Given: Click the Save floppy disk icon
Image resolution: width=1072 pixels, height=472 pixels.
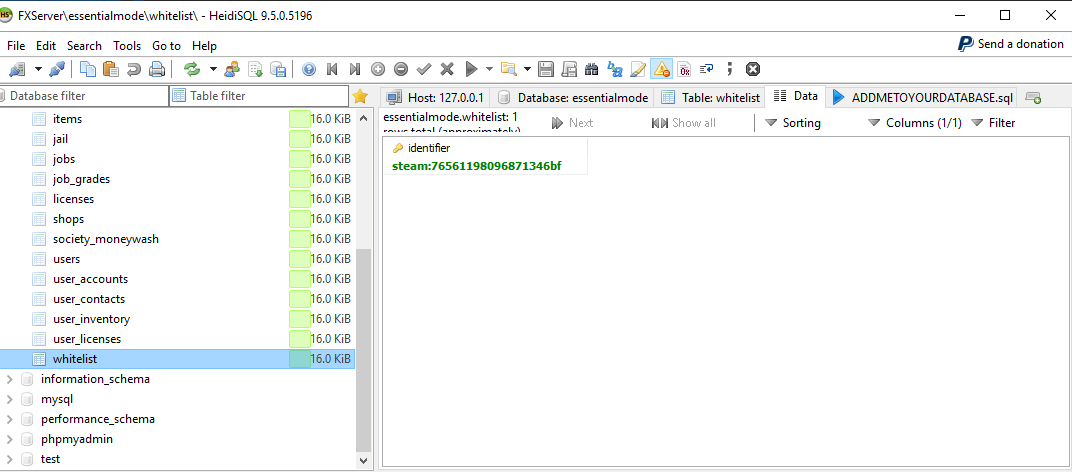Looking at the screenshot, I should 546,69.
